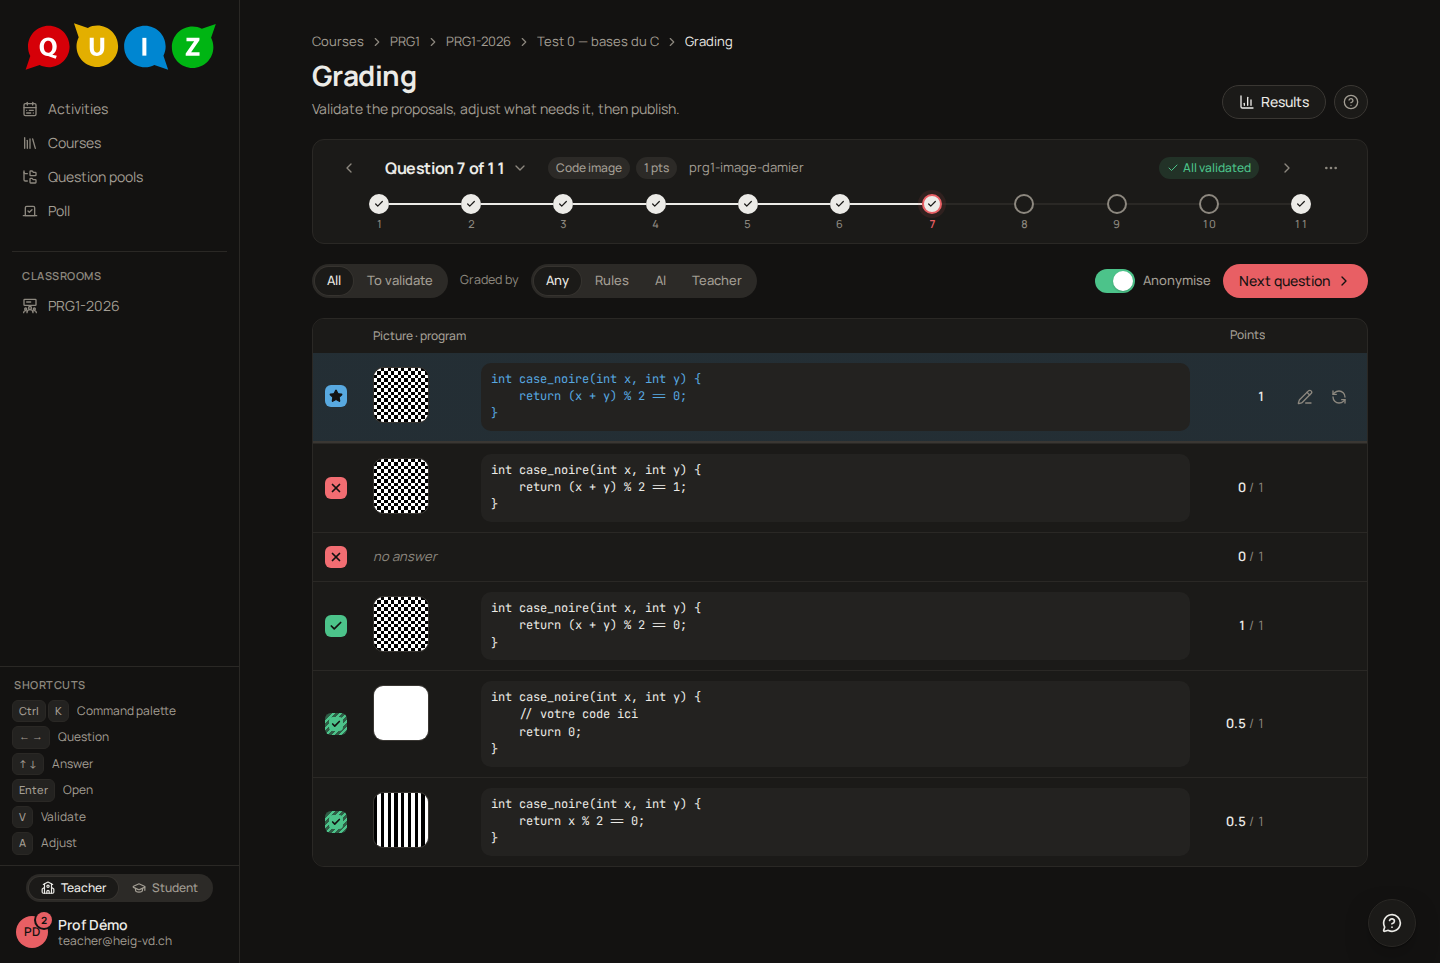Click the green check on the 1 / 1 answer

(336, 626)
